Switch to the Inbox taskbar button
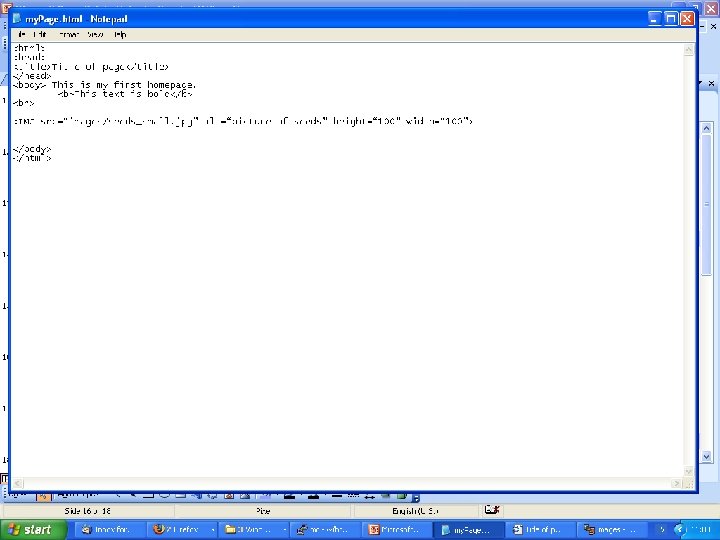 (x=108, y=530)
